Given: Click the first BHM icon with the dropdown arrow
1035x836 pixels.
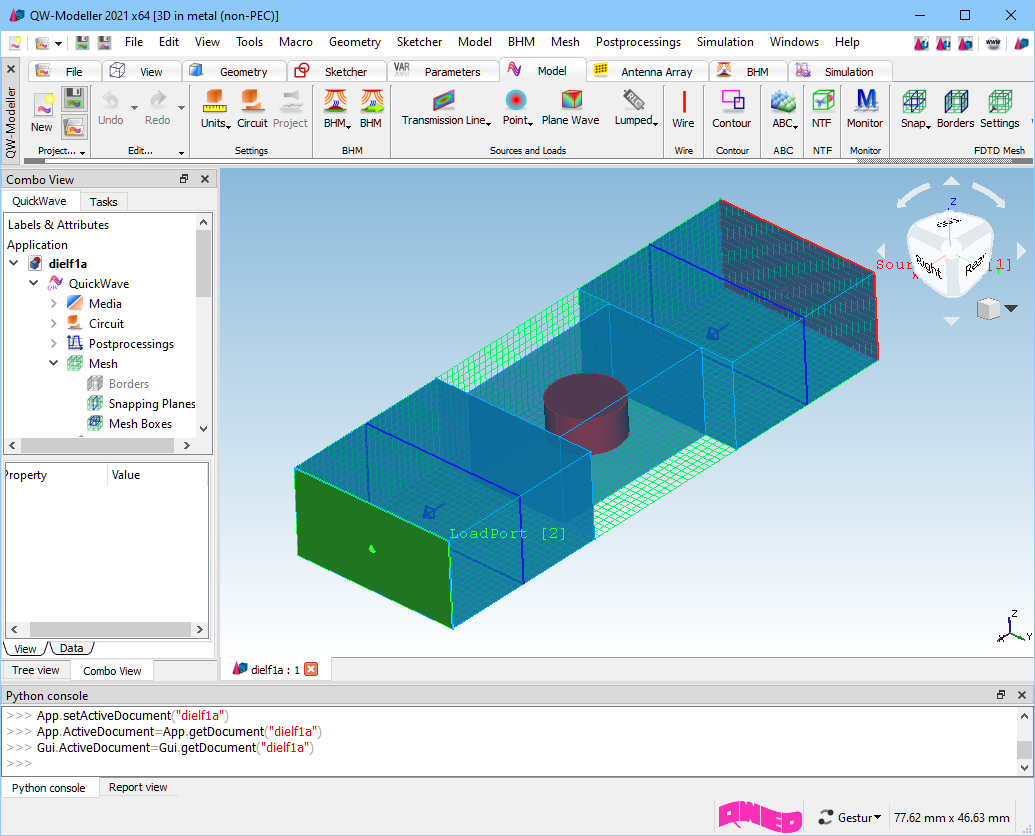Looking at the screenshot, I should [x=337, y=110].
